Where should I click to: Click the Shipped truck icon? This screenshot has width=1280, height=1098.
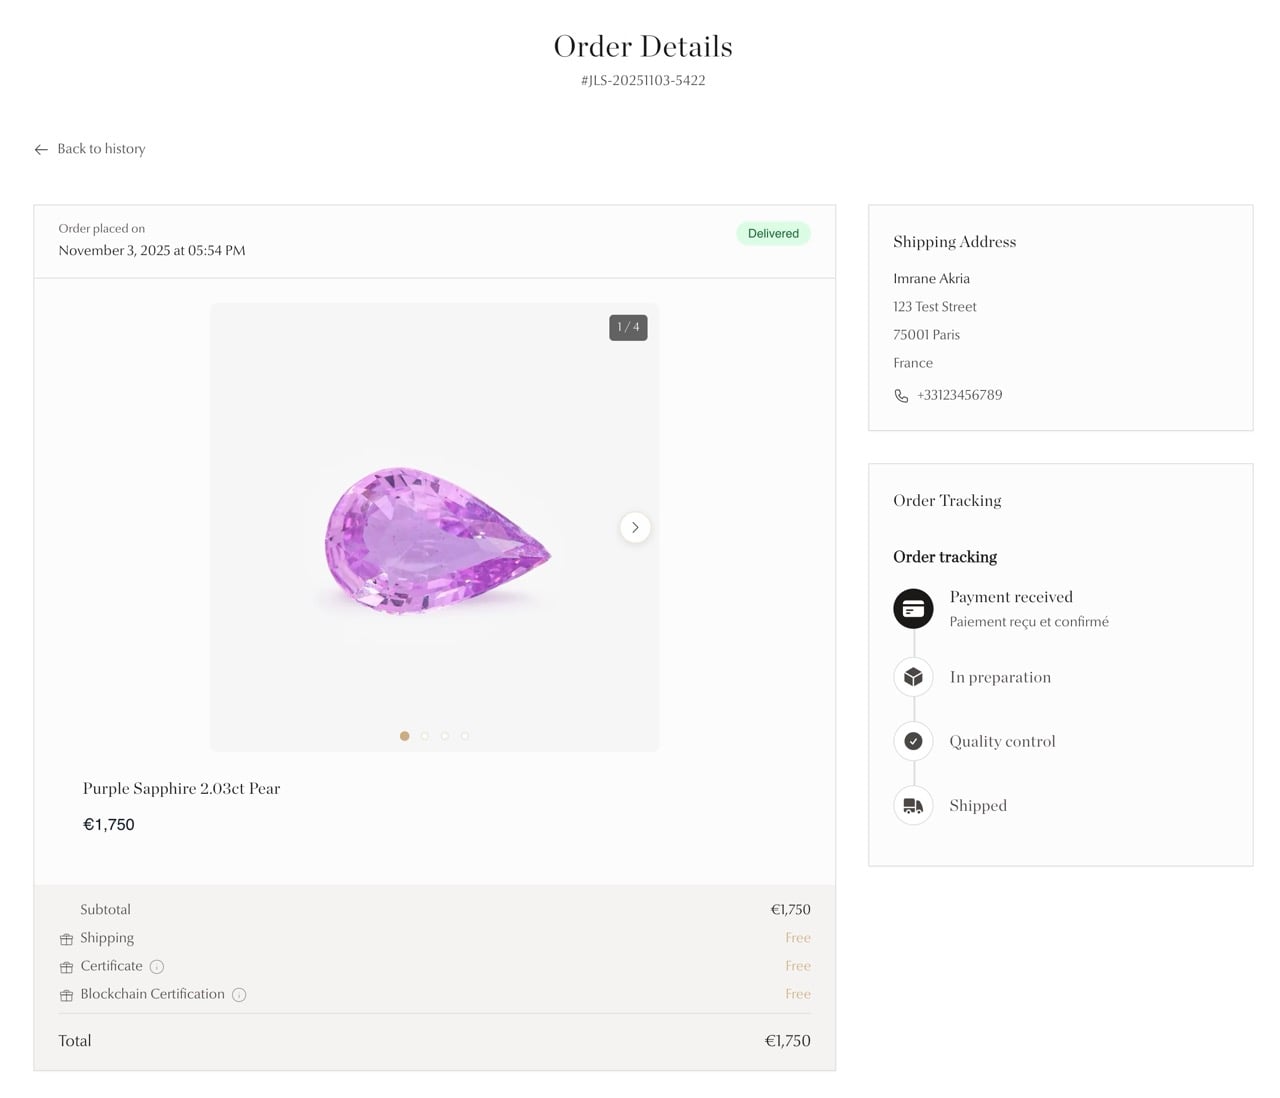[912, 805]
